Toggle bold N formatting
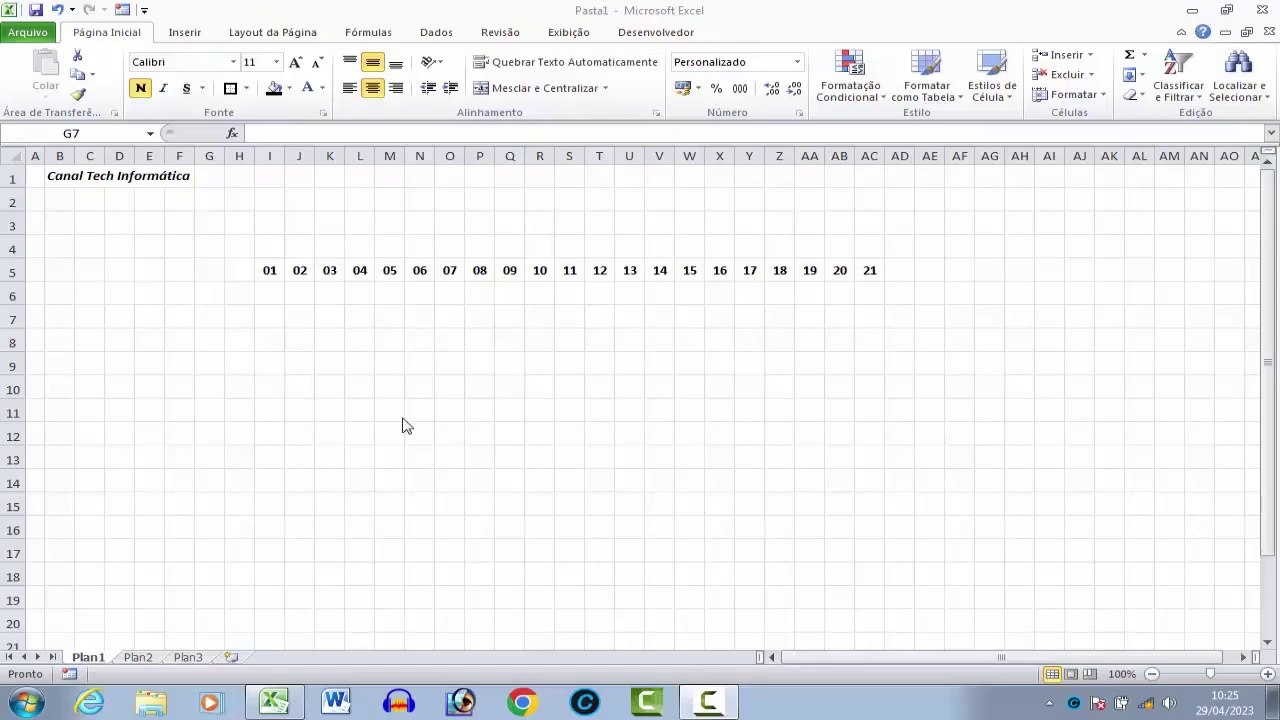The image size is (1280, 720). 140,88
